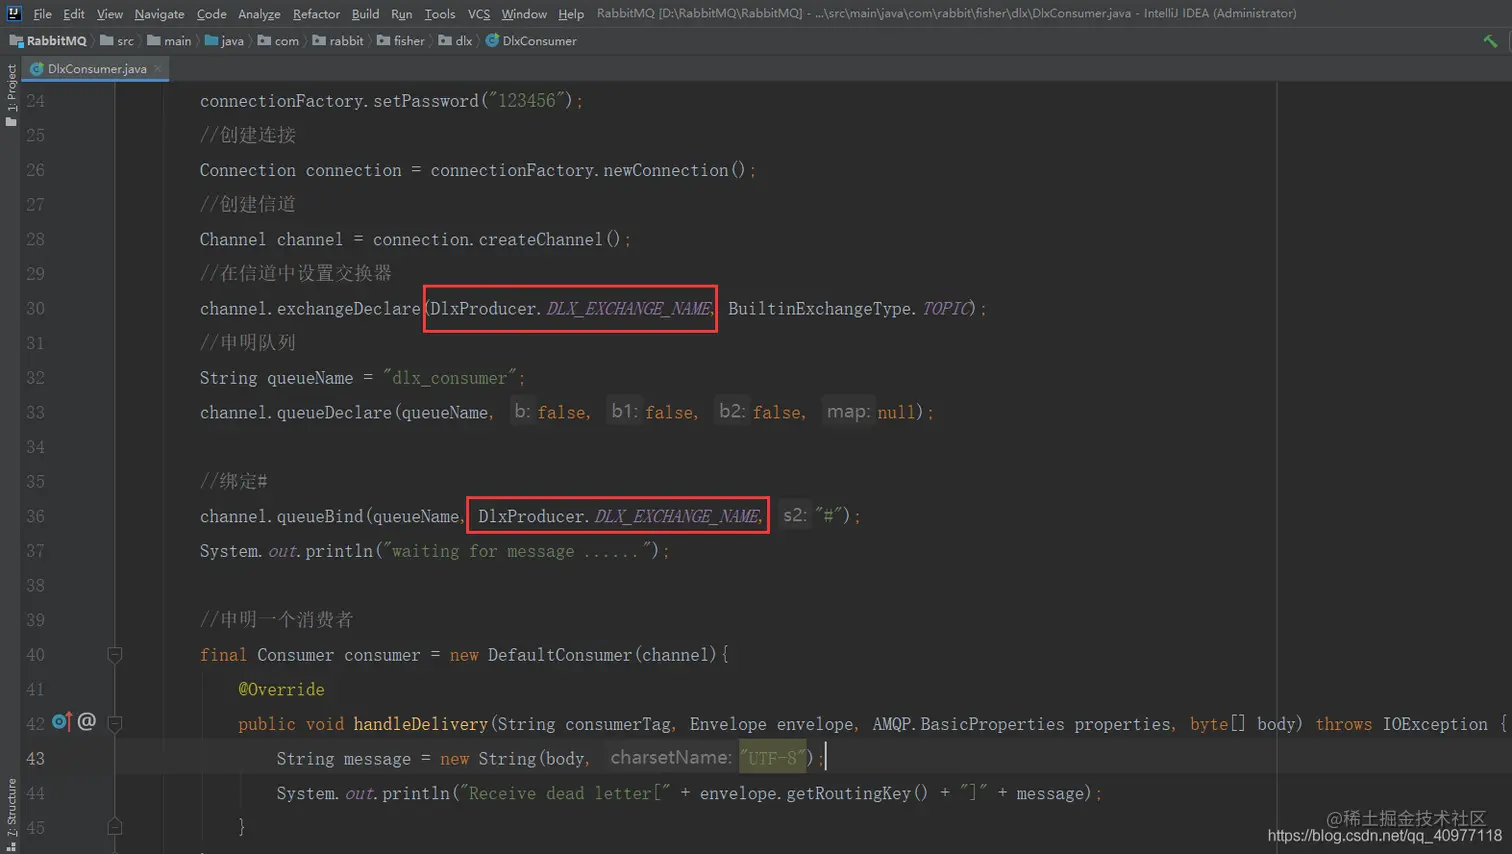This screenshot has height=854, width=1512.
Task: Click the @ annotation gutter icon on line 42
Action: pos(87,721)
